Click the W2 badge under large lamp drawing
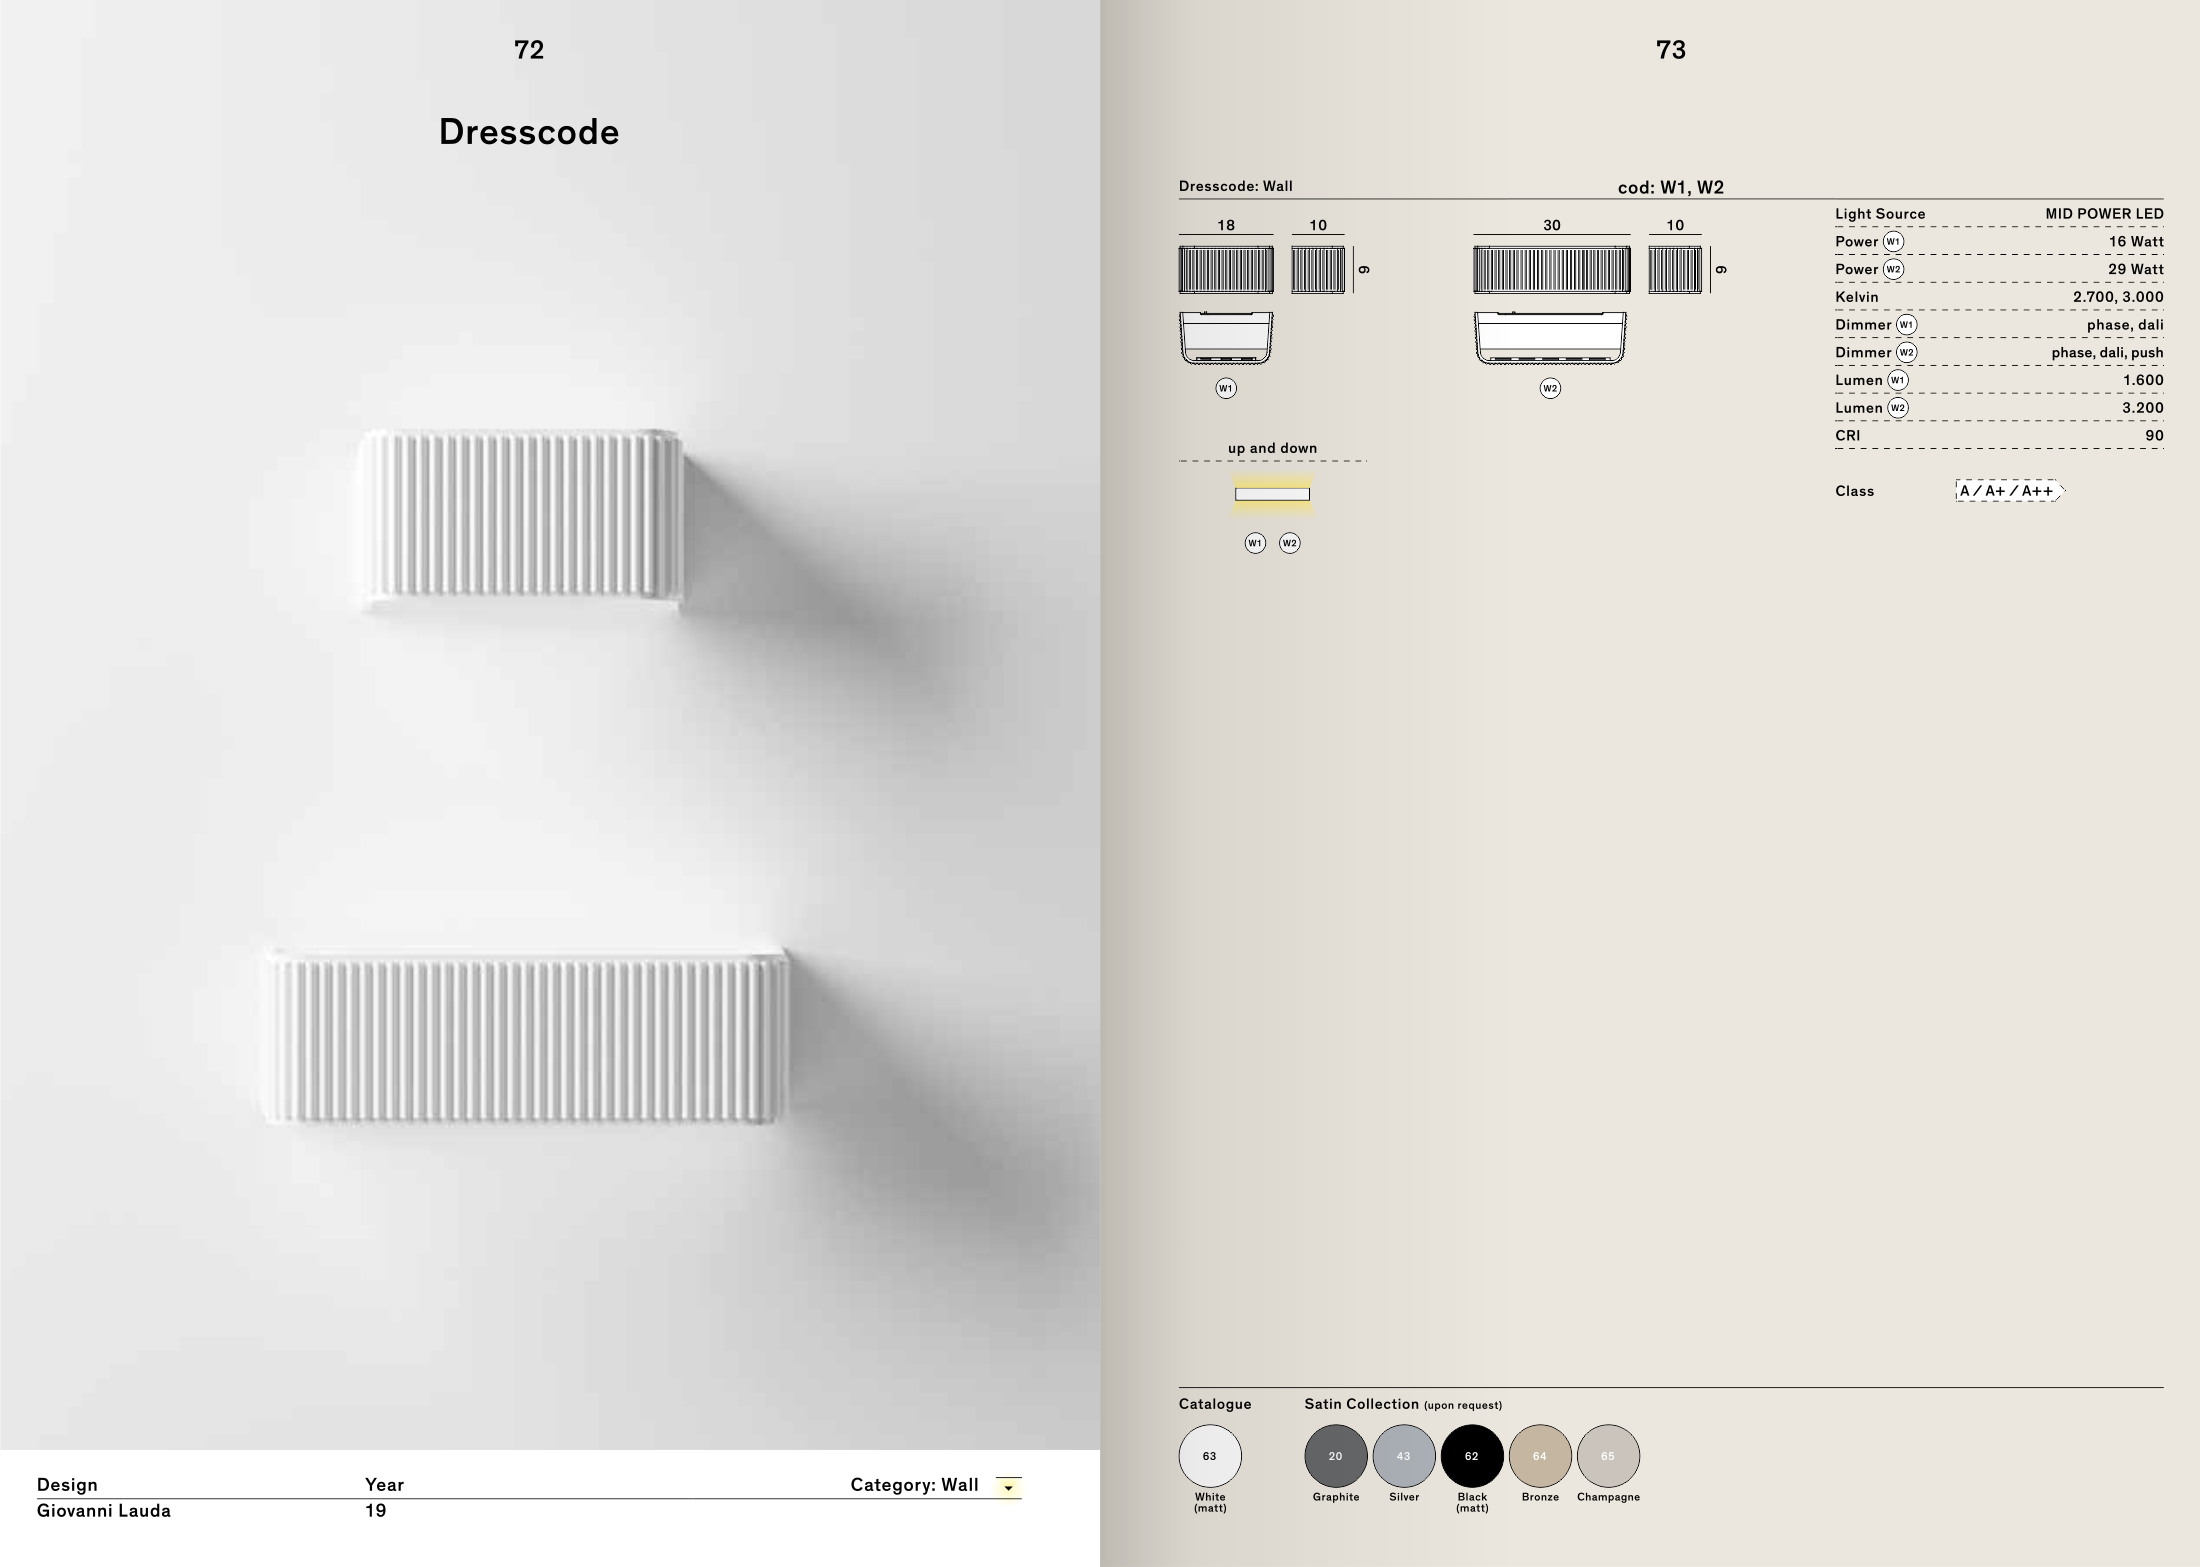Image resolution: width=2200 pixels, height=1567 pixels. 1550,388
